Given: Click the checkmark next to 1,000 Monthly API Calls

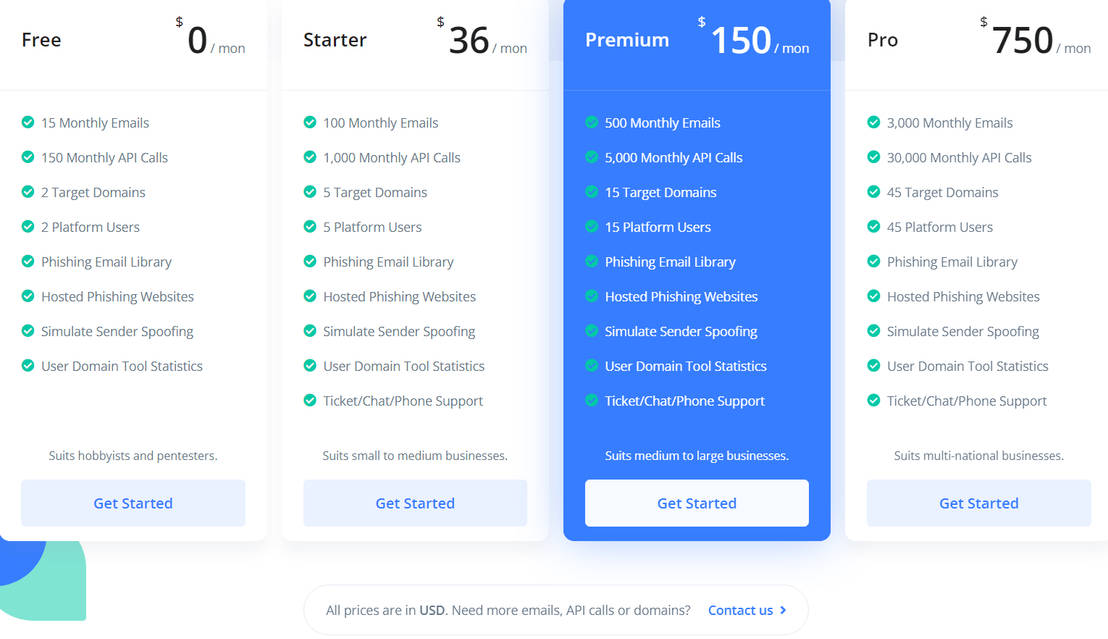Looking at the screenshot, I should pos(309,157).
